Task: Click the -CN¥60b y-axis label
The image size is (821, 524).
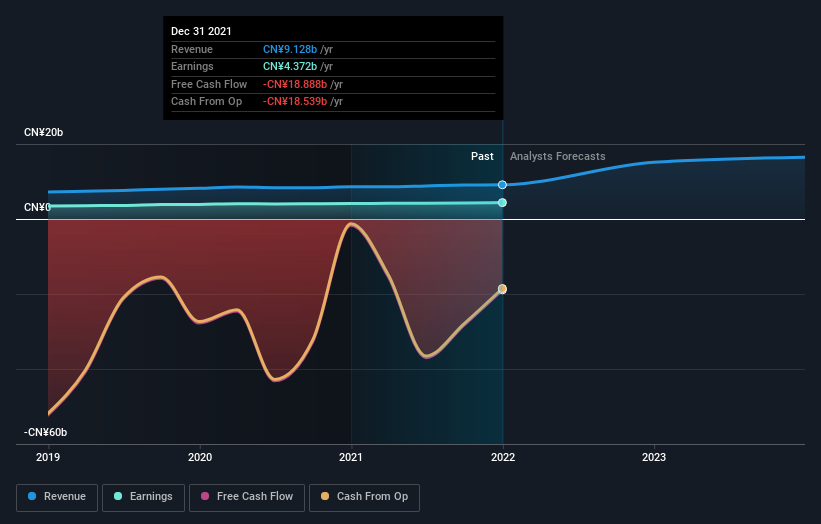Action: click(46, 432)
